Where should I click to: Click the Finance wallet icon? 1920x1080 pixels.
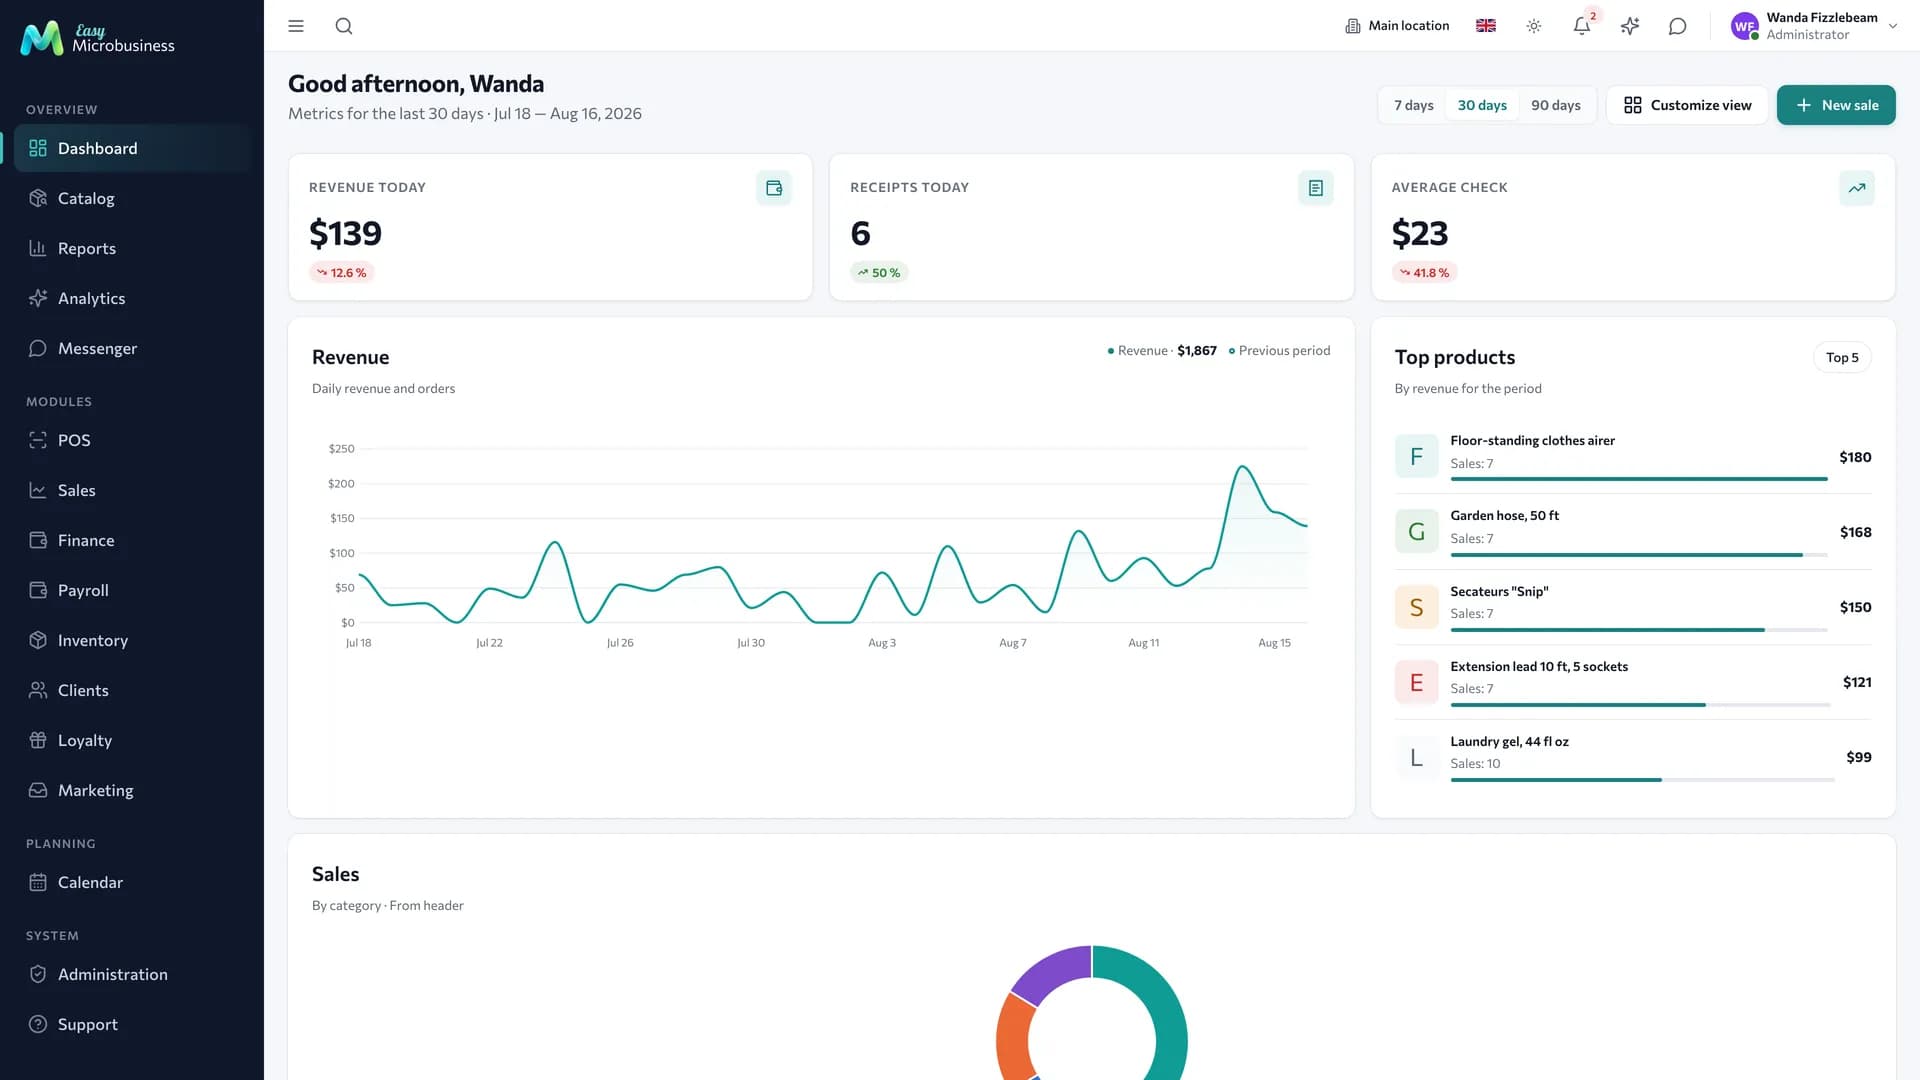point(38,540)
